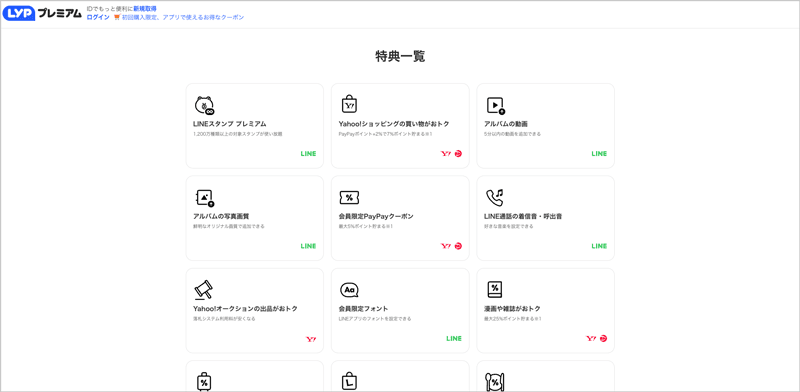Screen dimensions: 800x392
Task: Click the ログイン link
Action: point(98,17)
